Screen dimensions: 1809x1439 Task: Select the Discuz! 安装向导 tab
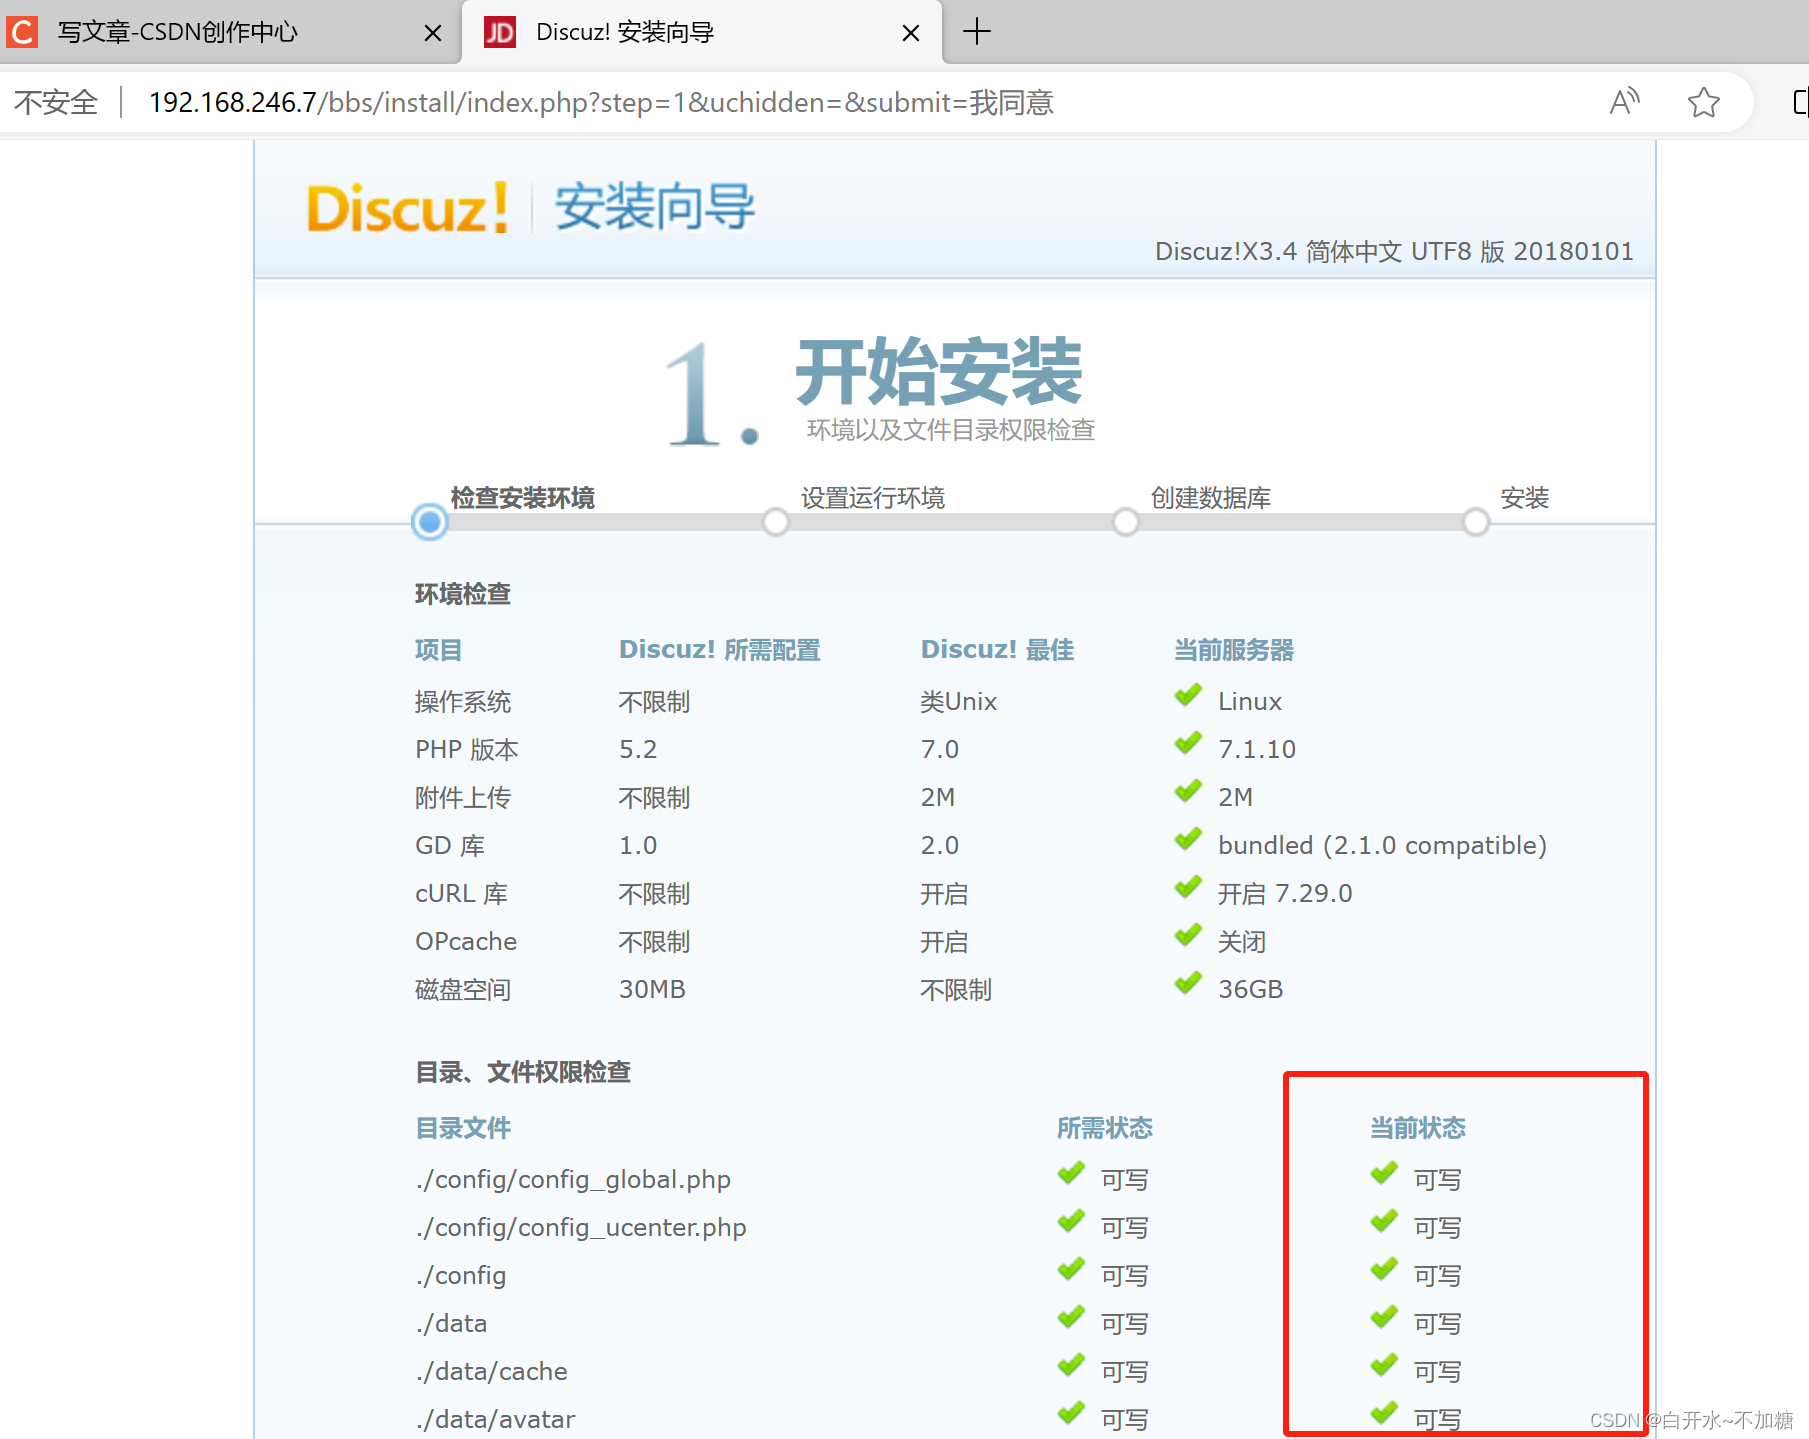(x=700, y=32)
